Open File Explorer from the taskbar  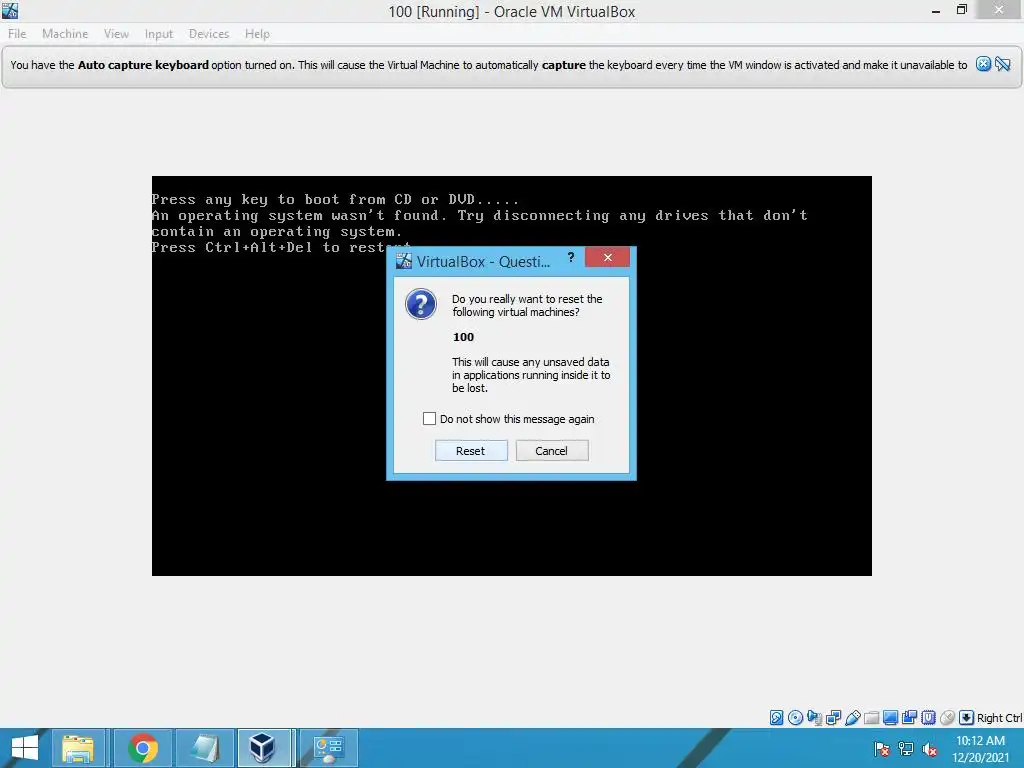point(78,748)
